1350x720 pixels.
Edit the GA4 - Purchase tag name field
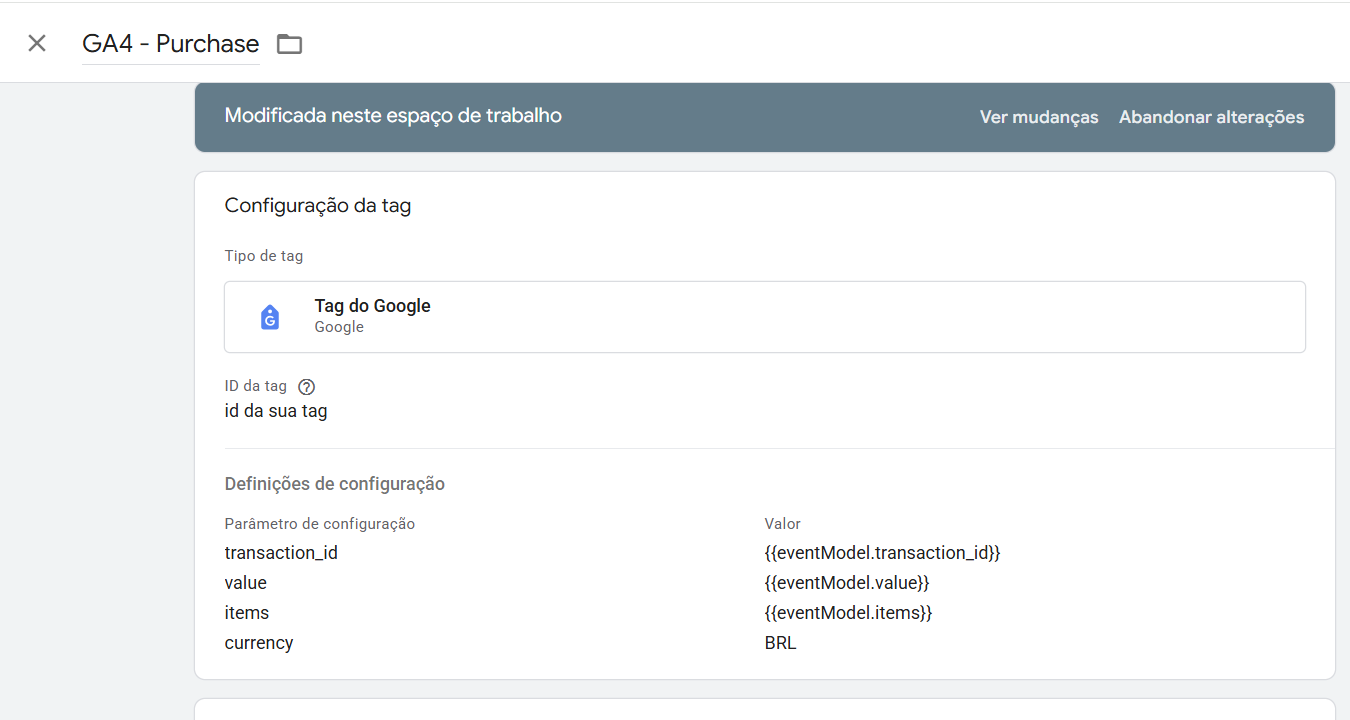171,44
